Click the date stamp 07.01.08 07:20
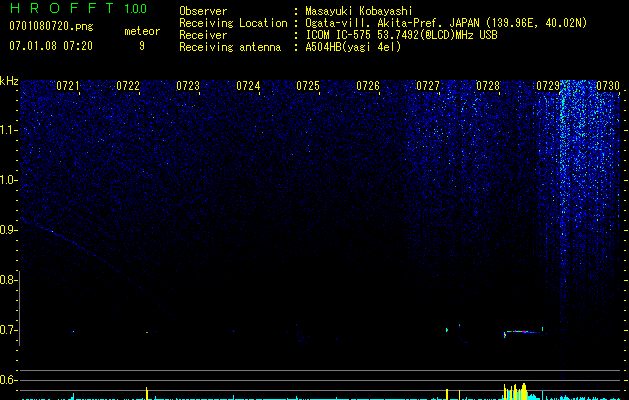This screenshot has width=629, height=400. pyautogui.click(x=51, y=46)
